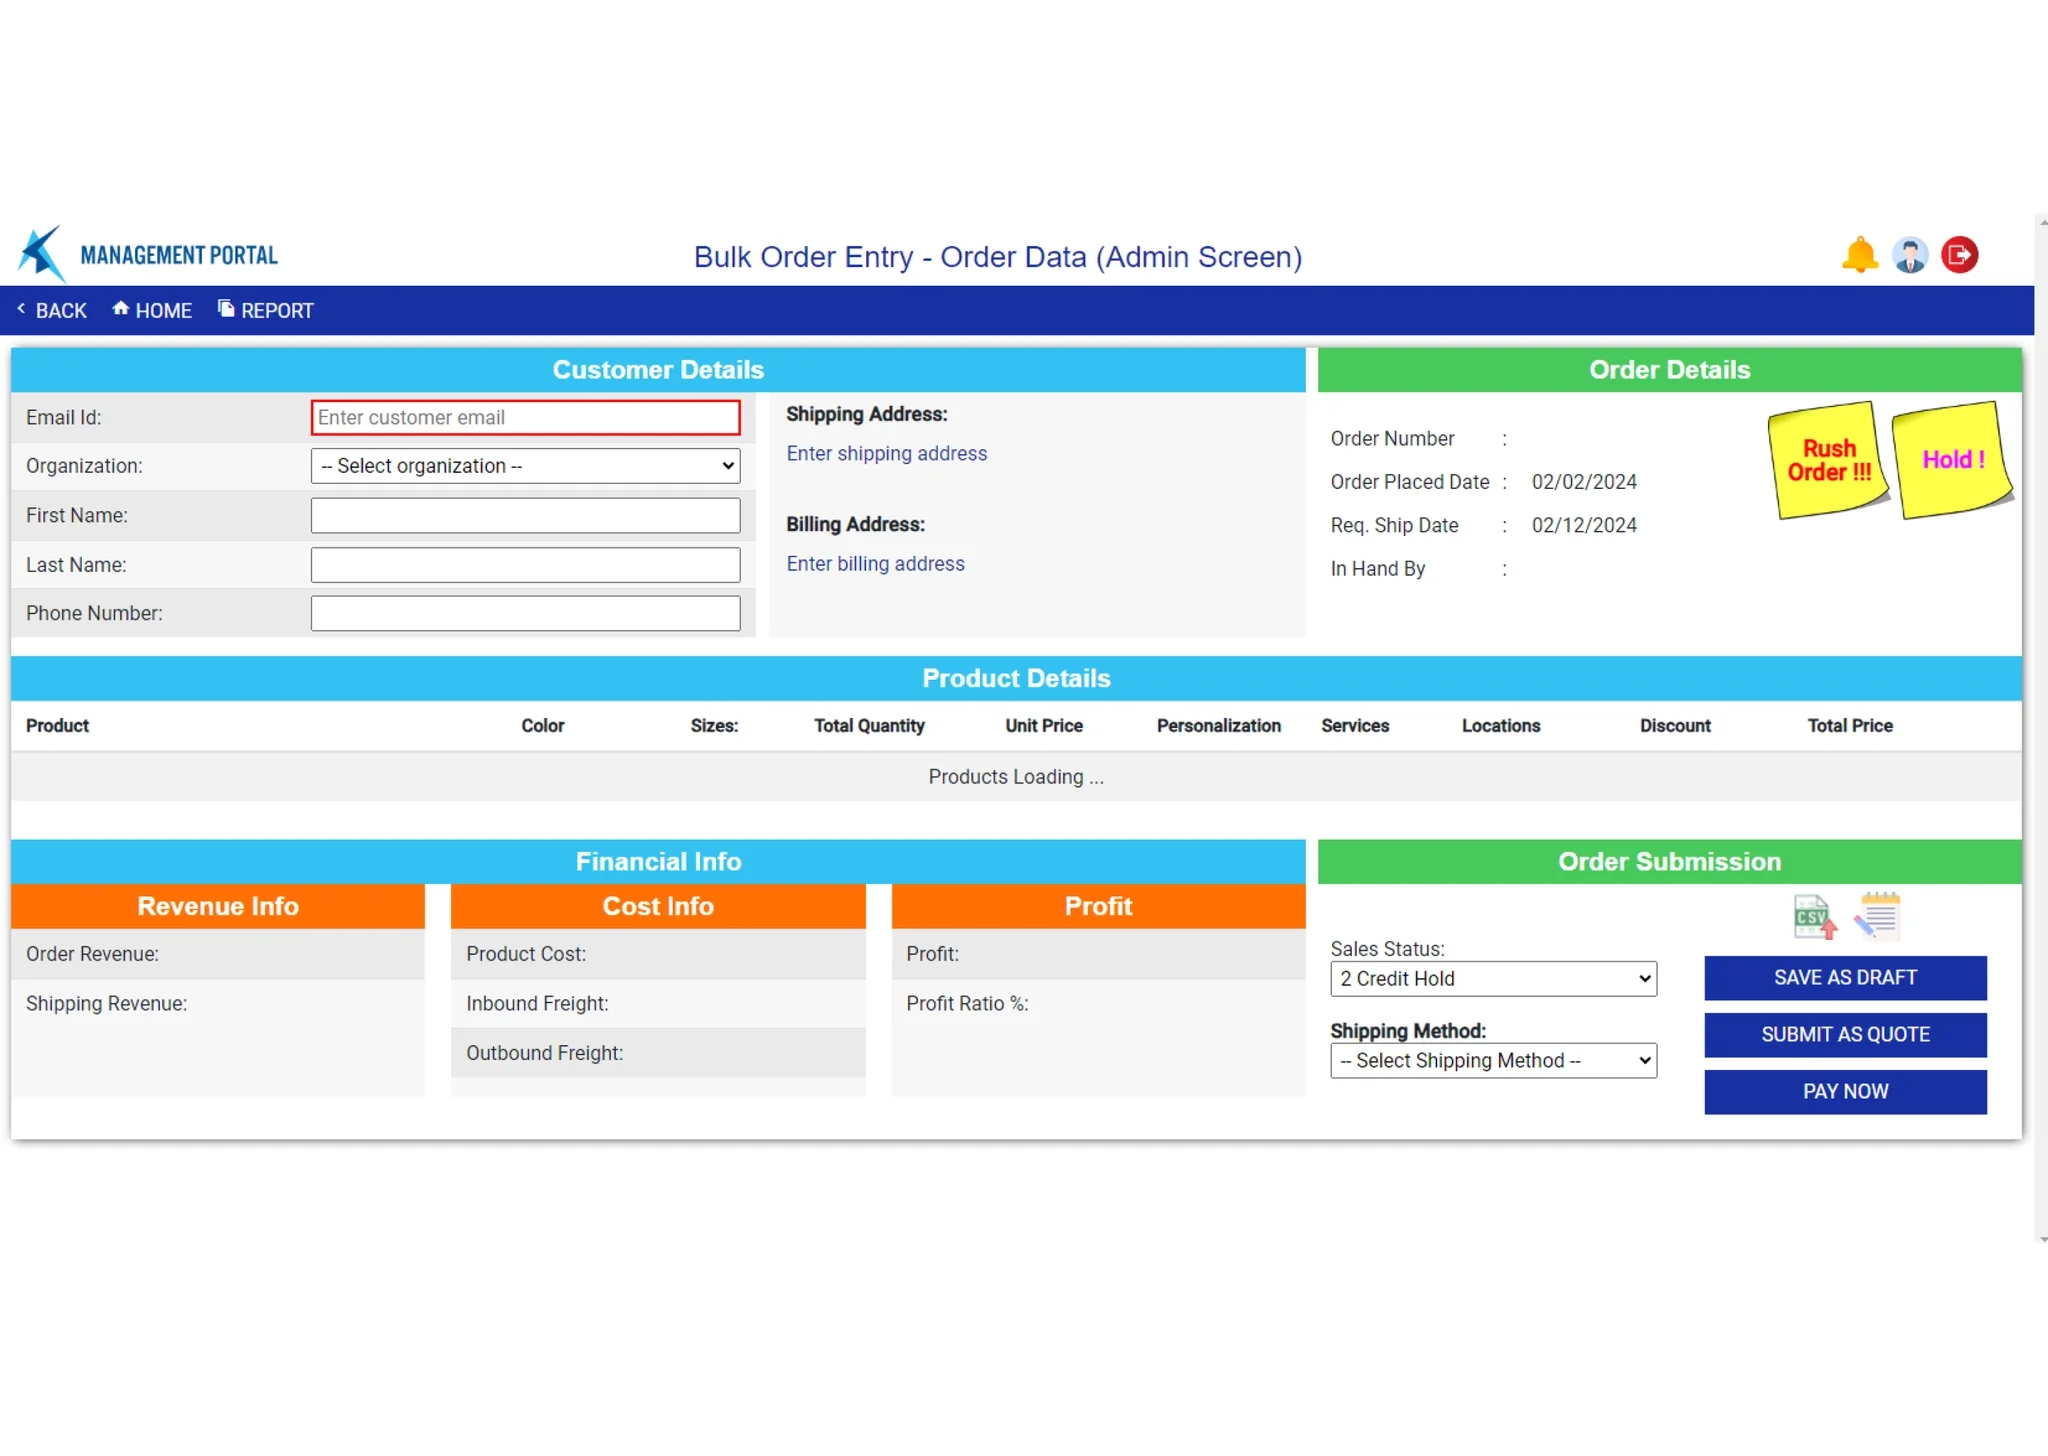This screenshot has height=1456, width=2048.
Task: Focus the Phone Number input field
Action: (x=526, y=614)
